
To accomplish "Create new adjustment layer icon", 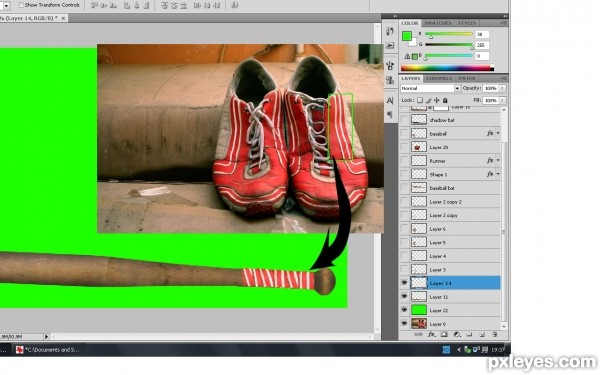I will pyautogui.click(x=457, y=334).
